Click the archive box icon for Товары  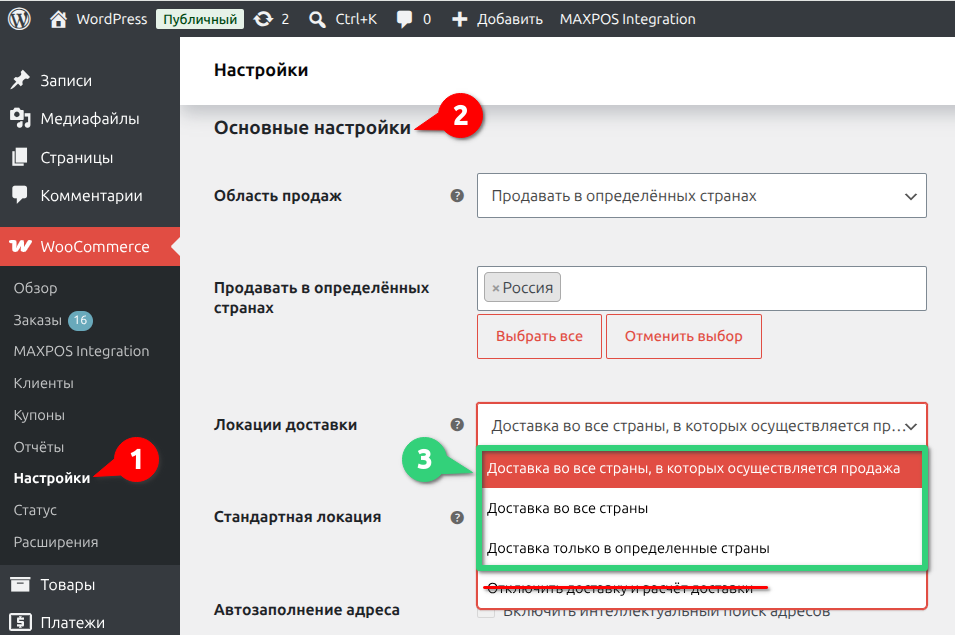20,584
